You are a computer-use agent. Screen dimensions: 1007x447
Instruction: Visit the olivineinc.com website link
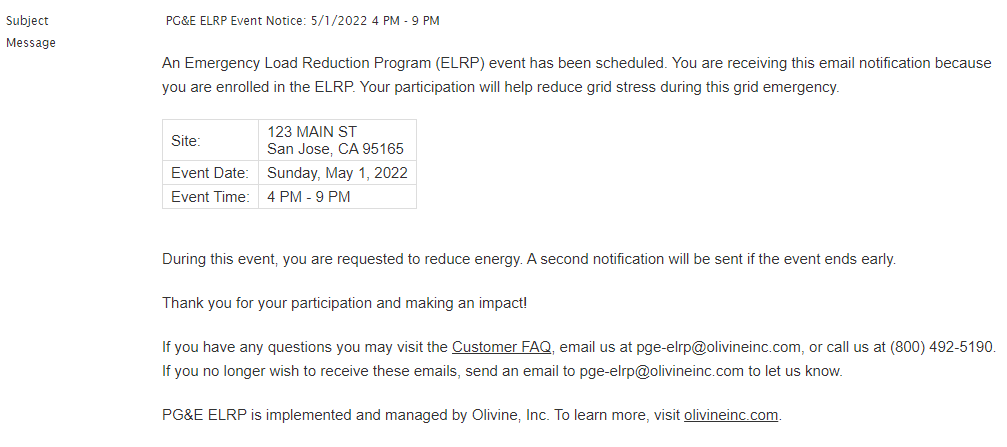731,415
